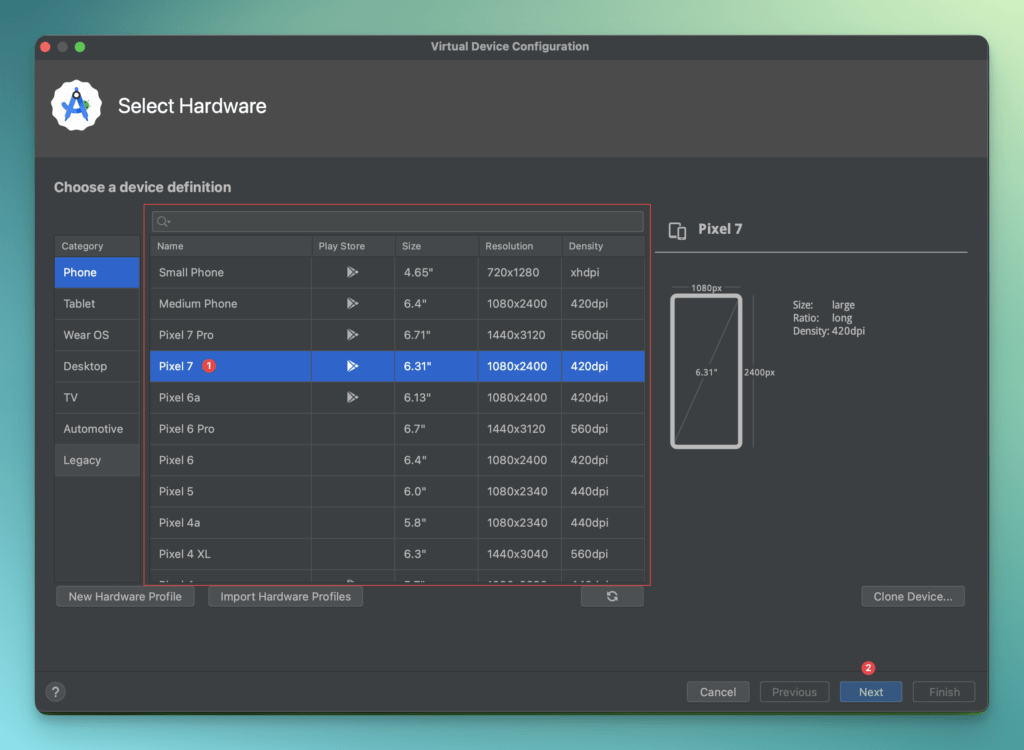Image resolution: width=1024 pixels, height=750 pixels.
Task: Select the Medium Phone device row
Action: [398, 304]
